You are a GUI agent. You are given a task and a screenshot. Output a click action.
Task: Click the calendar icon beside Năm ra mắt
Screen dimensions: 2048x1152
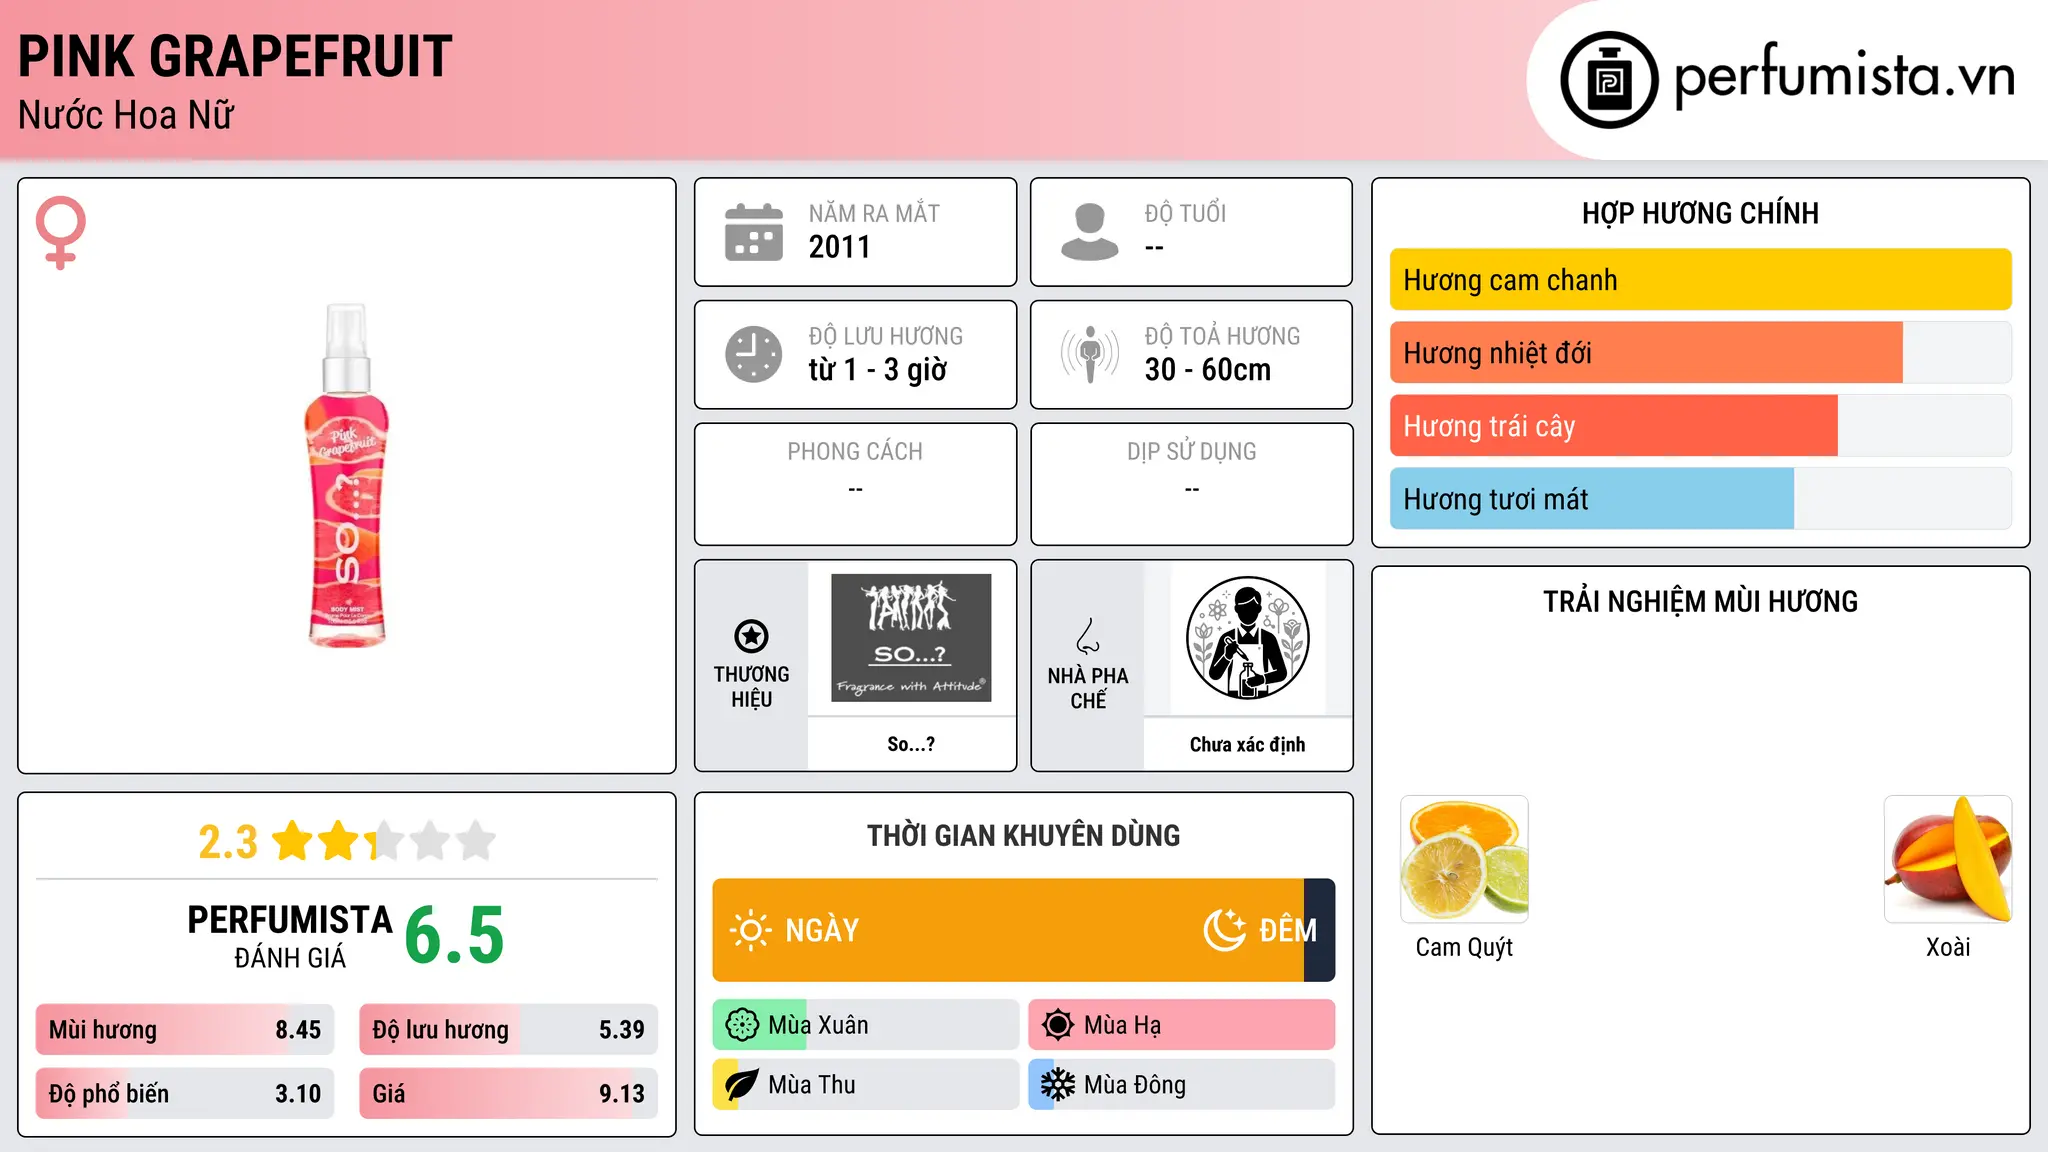(x=753, y=232)
